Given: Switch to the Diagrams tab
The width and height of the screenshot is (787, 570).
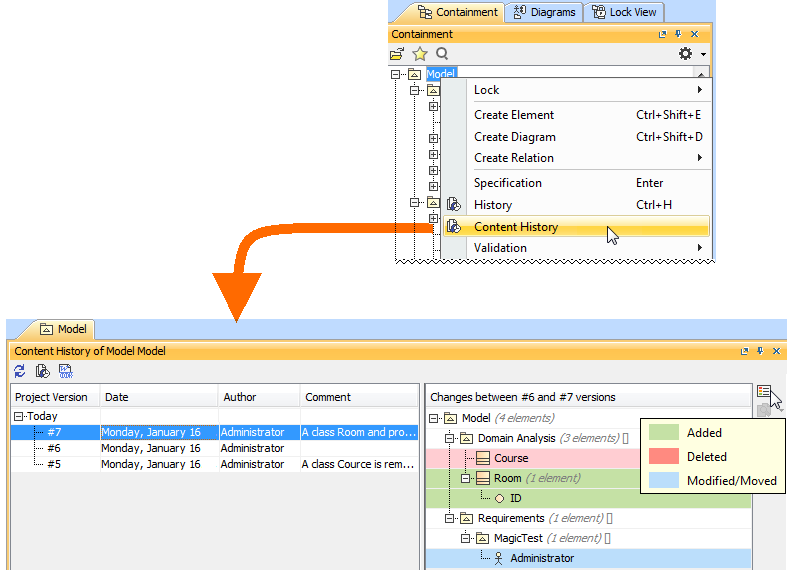Looking at the screenshot, I should pos(545,12).
